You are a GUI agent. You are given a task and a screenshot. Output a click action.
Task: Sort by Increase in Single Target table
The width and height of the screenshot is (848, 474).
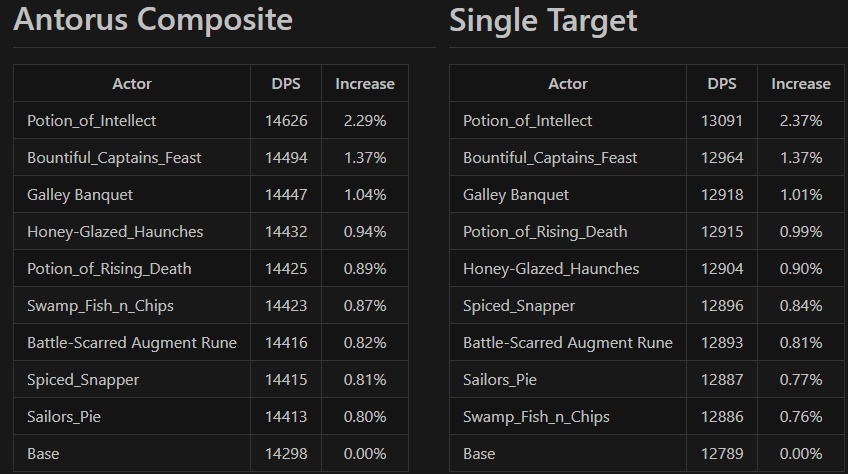tap(801, 84)
